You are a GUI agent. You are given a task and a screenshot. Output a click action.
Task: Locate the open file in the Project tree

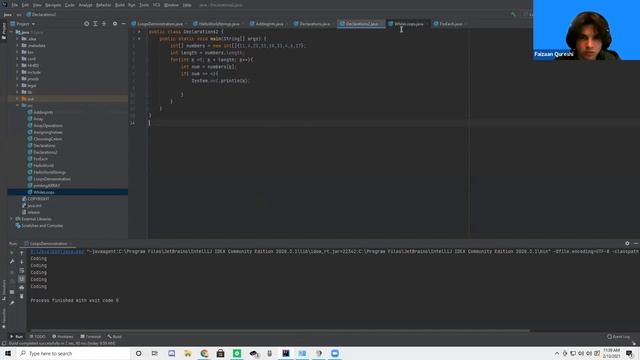[87, 24]
